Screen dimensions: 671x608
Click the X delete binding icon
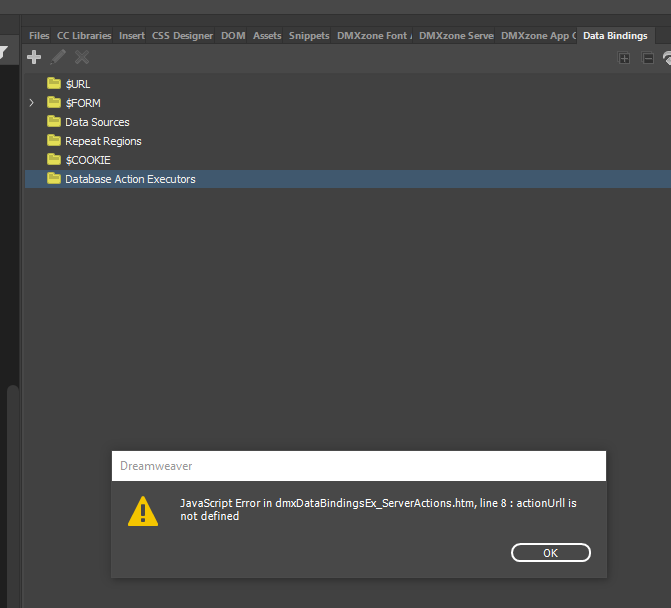[82, 57]
